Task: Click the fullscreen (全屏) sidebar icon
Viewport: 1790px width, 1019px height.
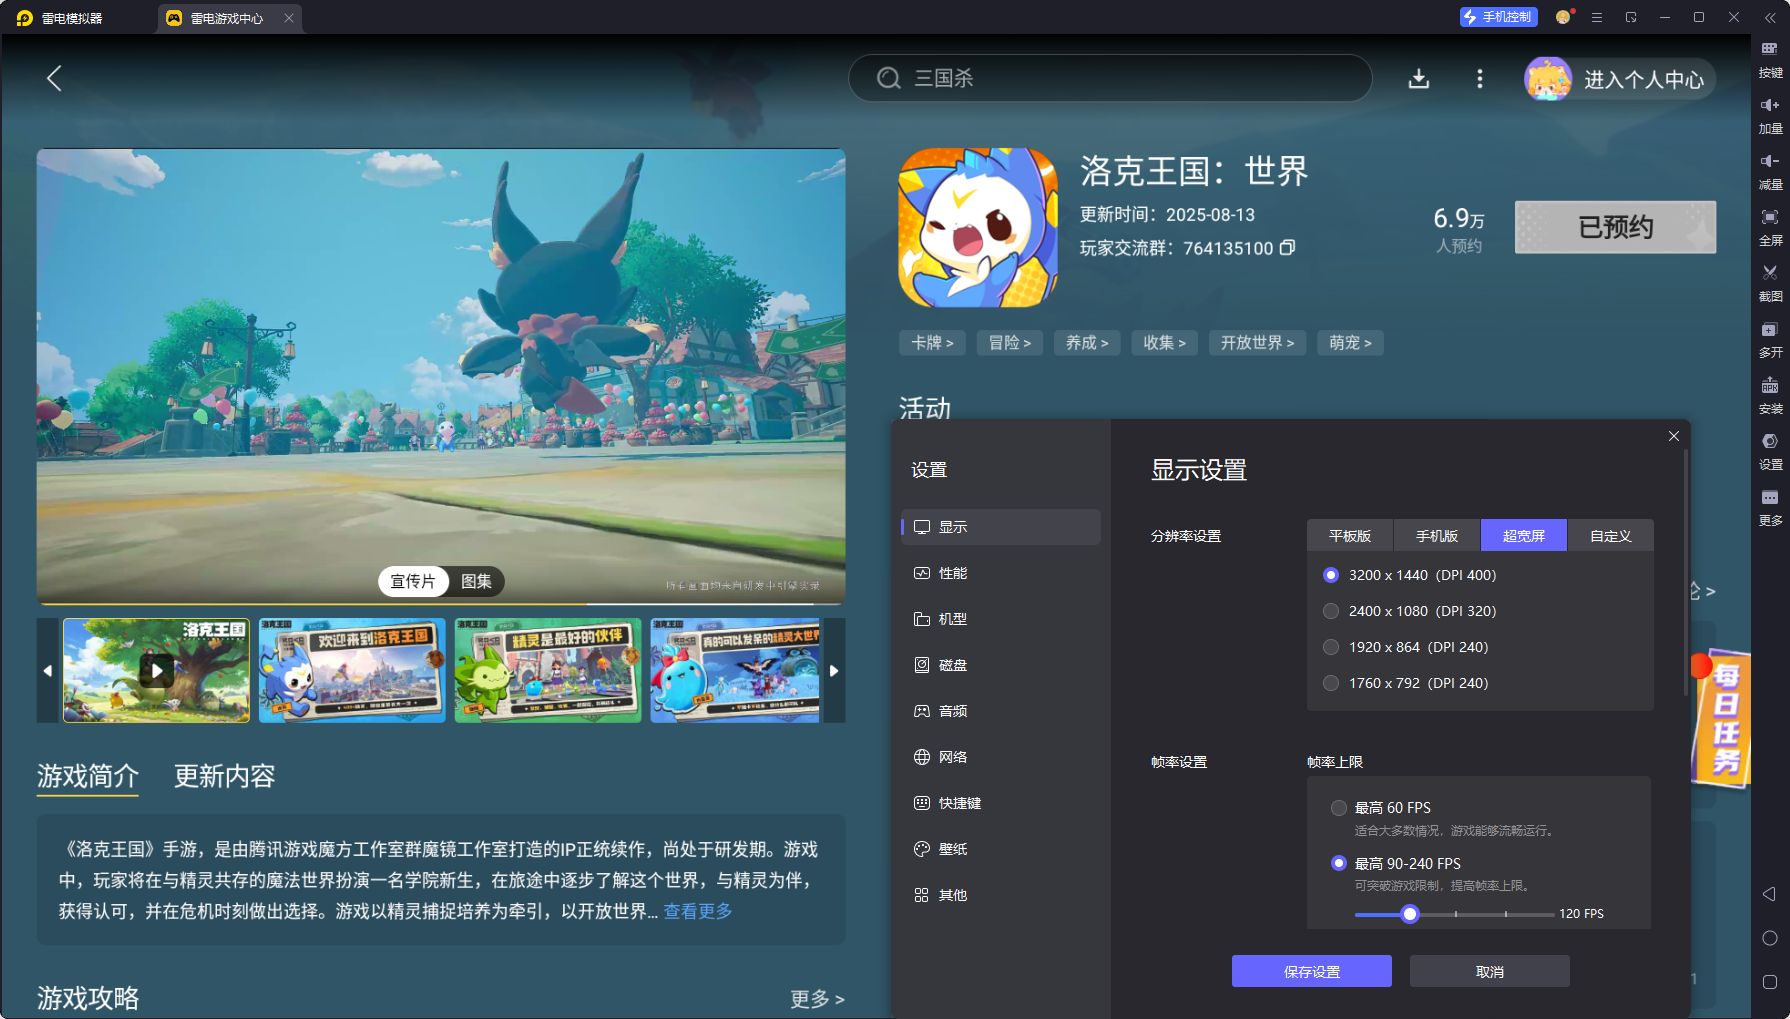Action: pos(1770,226)
